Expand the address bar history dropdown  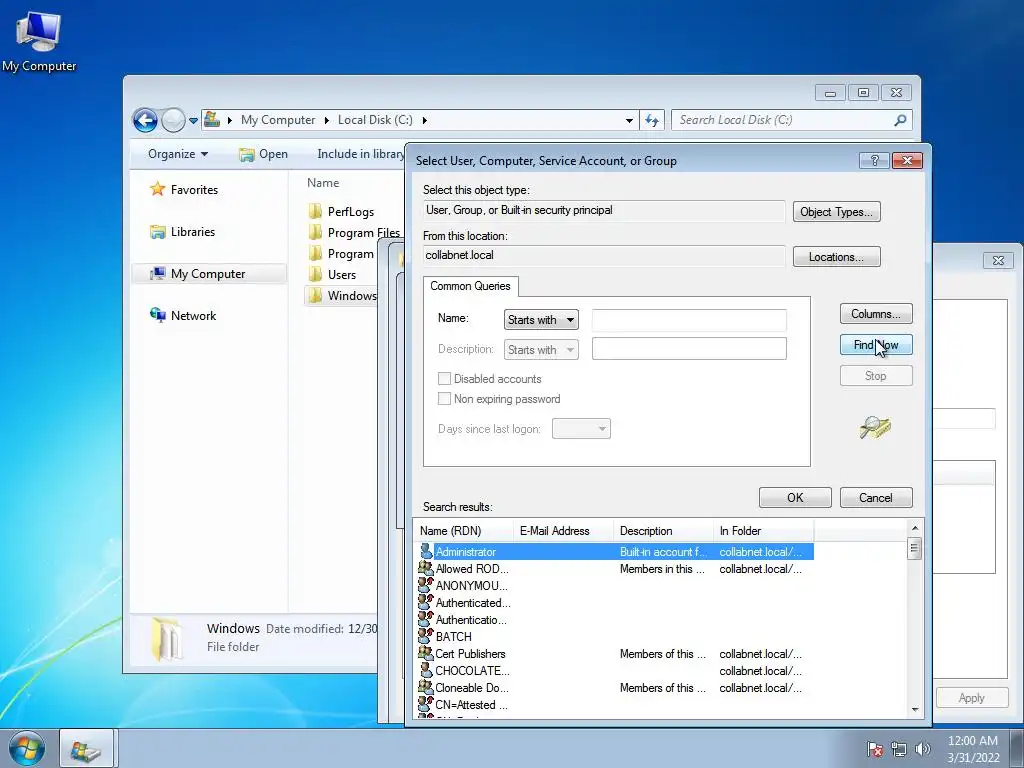click(x=629, y=120)
